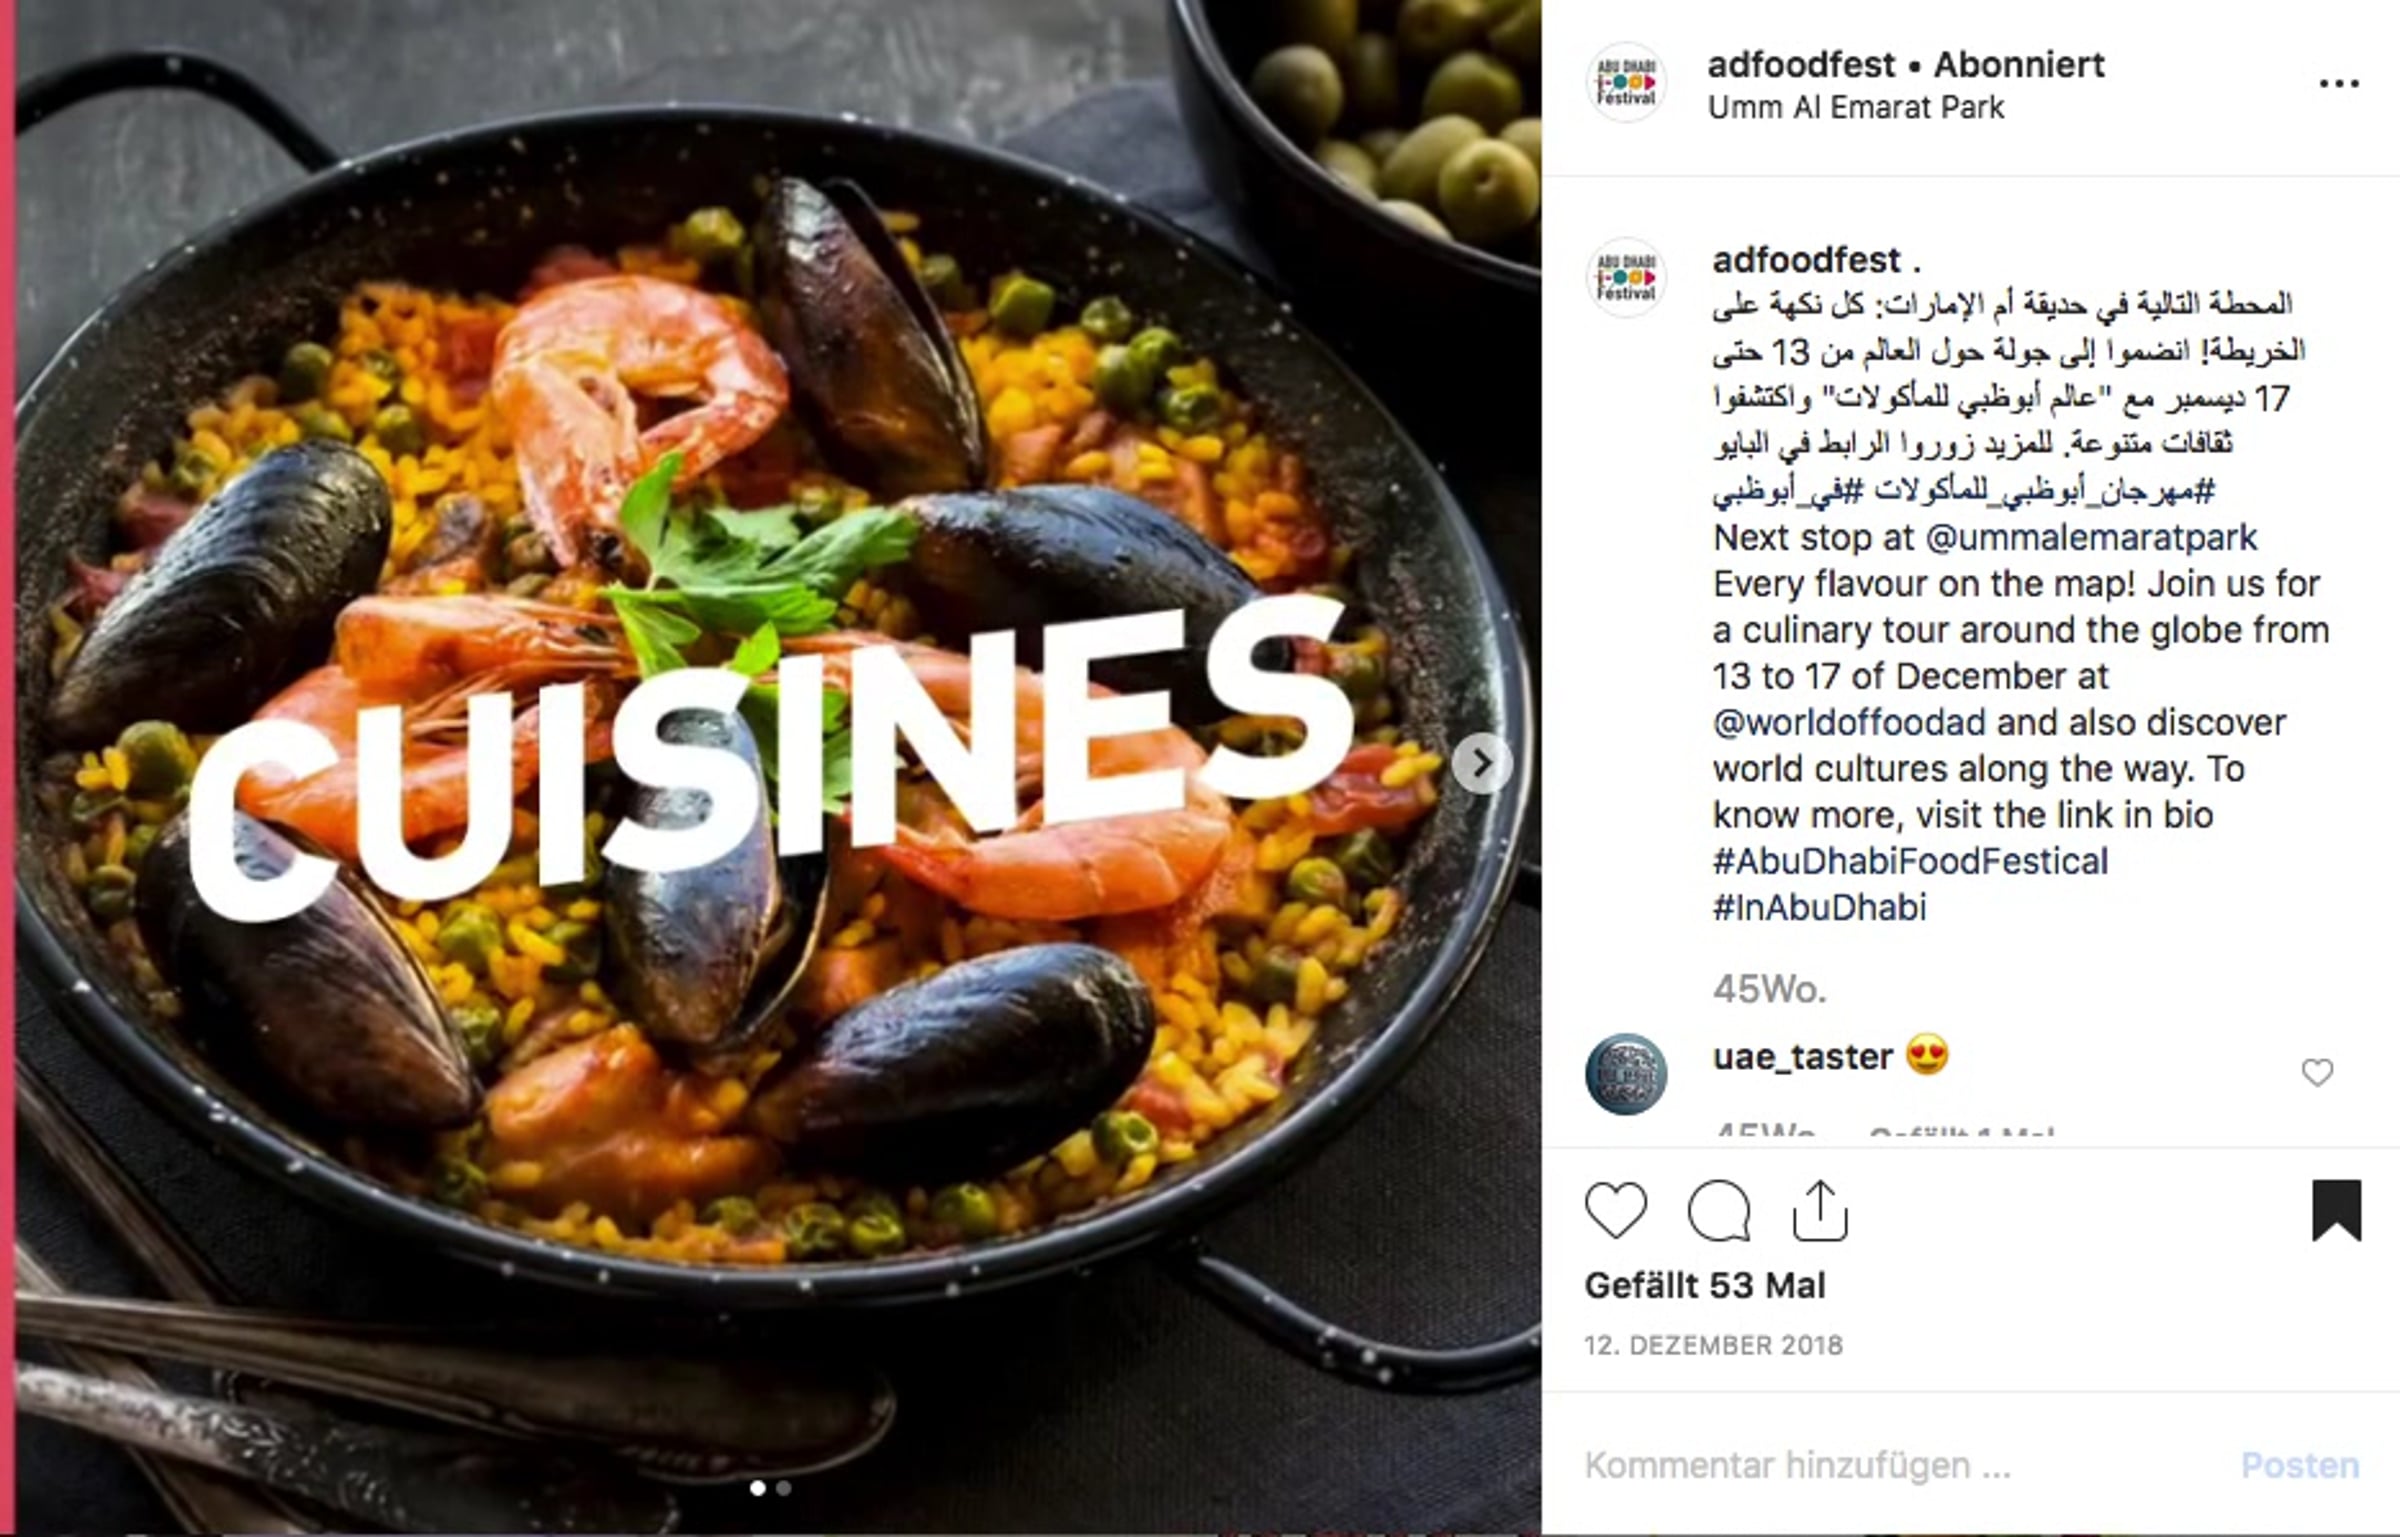The width and height of the screenshot is (2400, 1537).
Task: Open adfoodfest profile avatar in header
Action: pos(1626,82)
